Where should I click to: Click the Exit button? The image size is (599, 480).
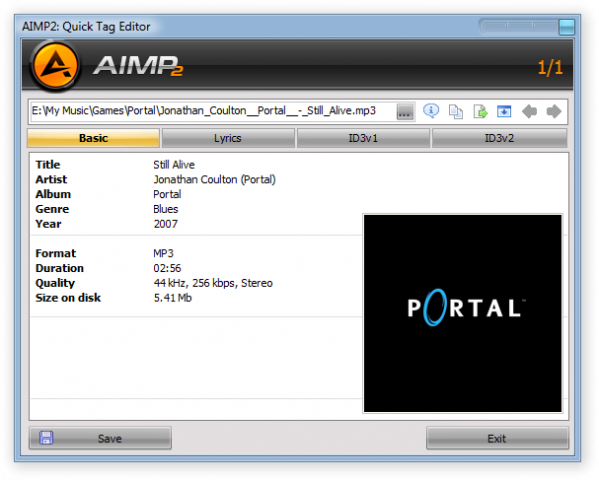[x=497, y=438]
